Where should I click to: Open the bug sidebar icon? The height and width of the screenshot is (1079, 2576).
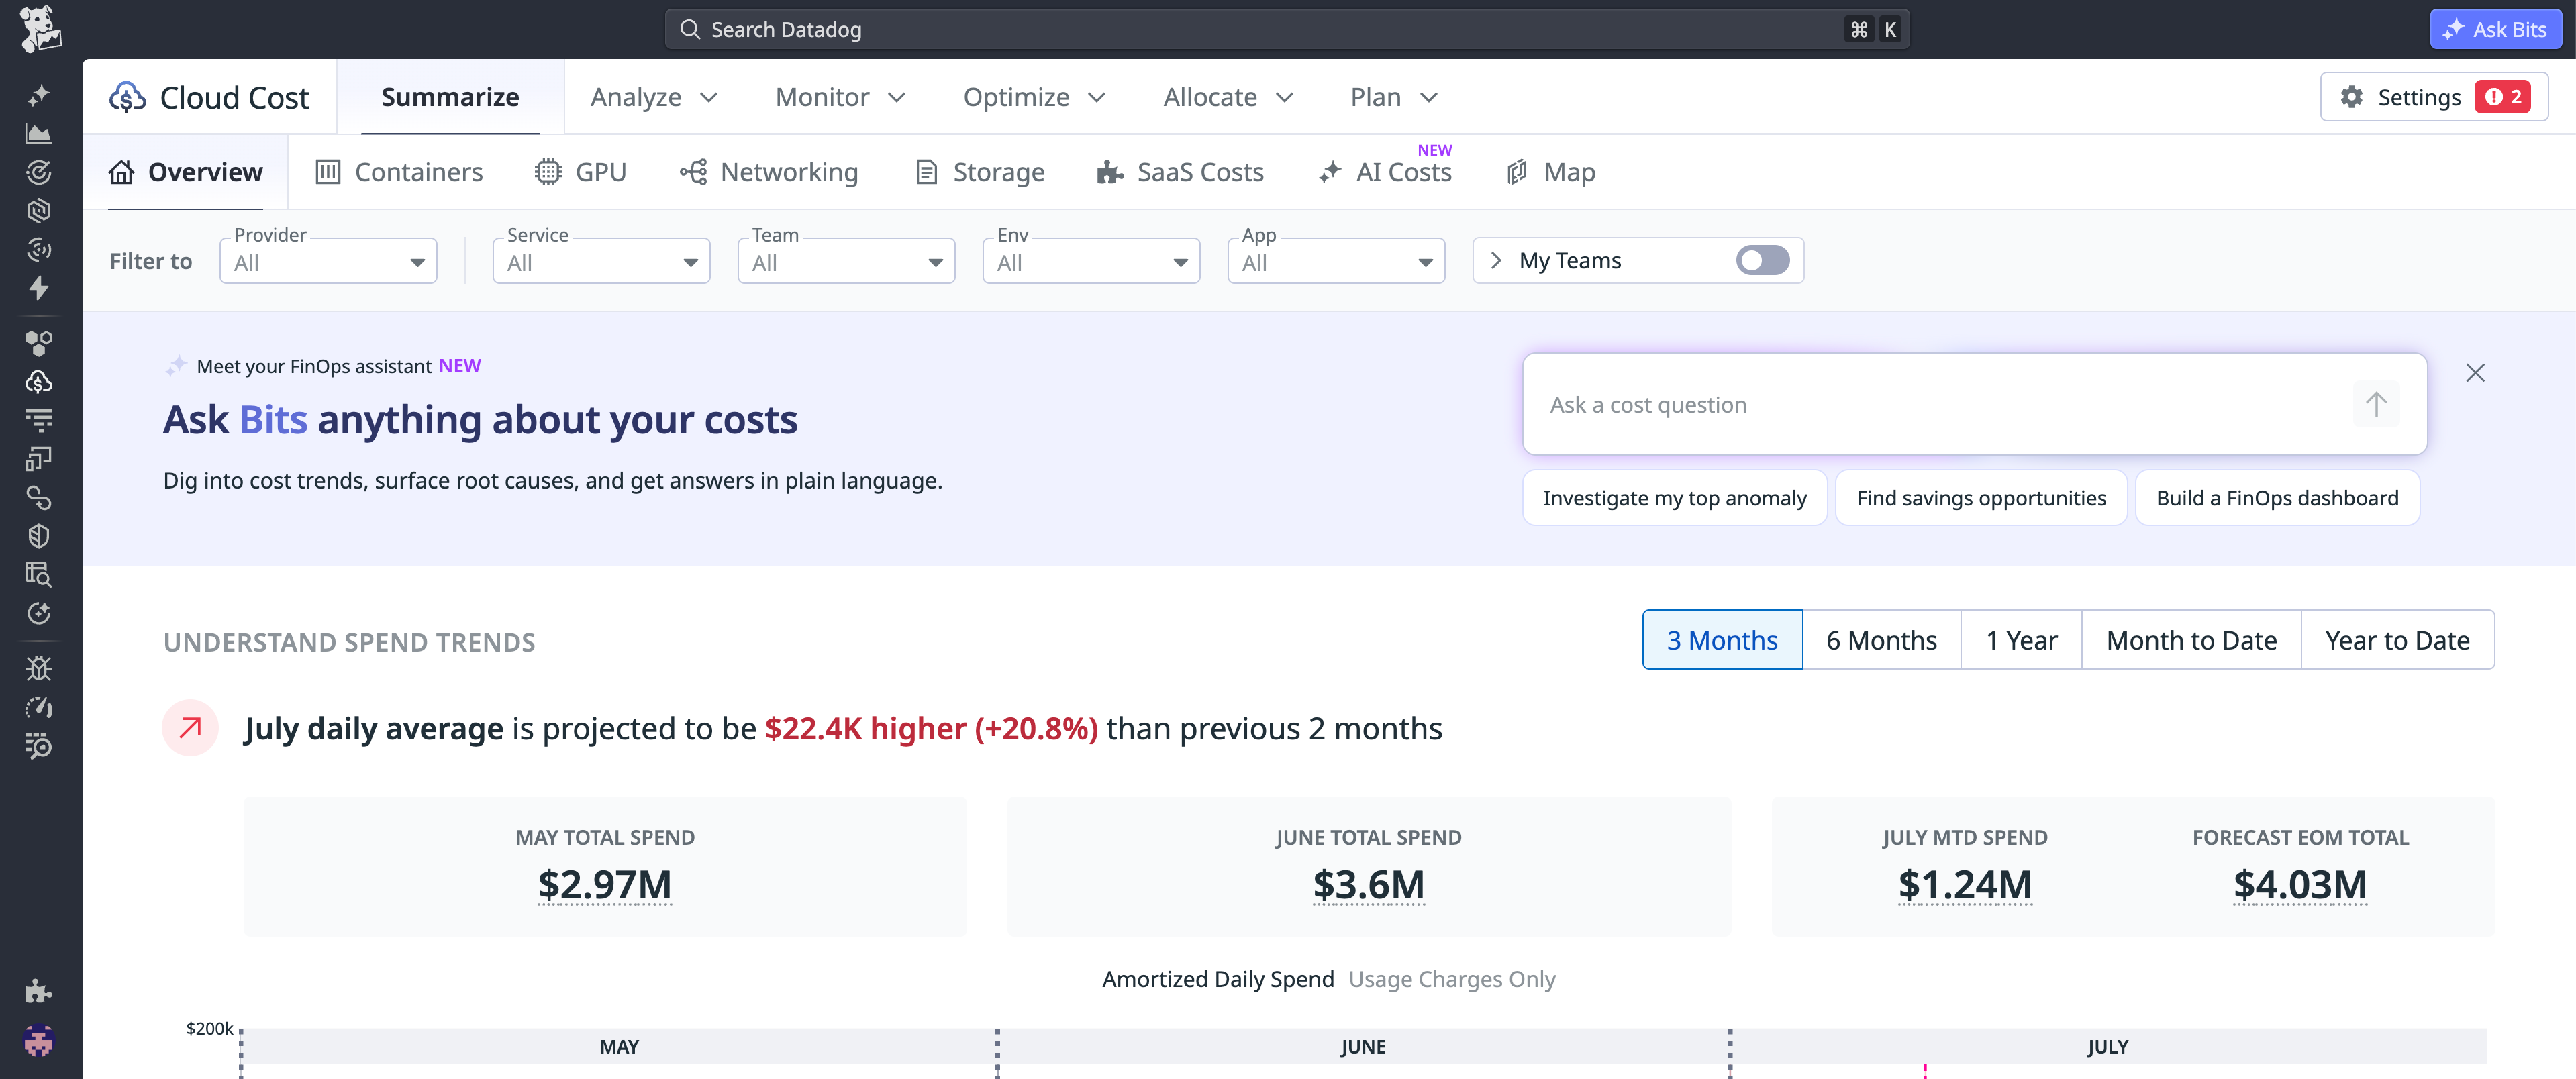[x=39, y=668]
